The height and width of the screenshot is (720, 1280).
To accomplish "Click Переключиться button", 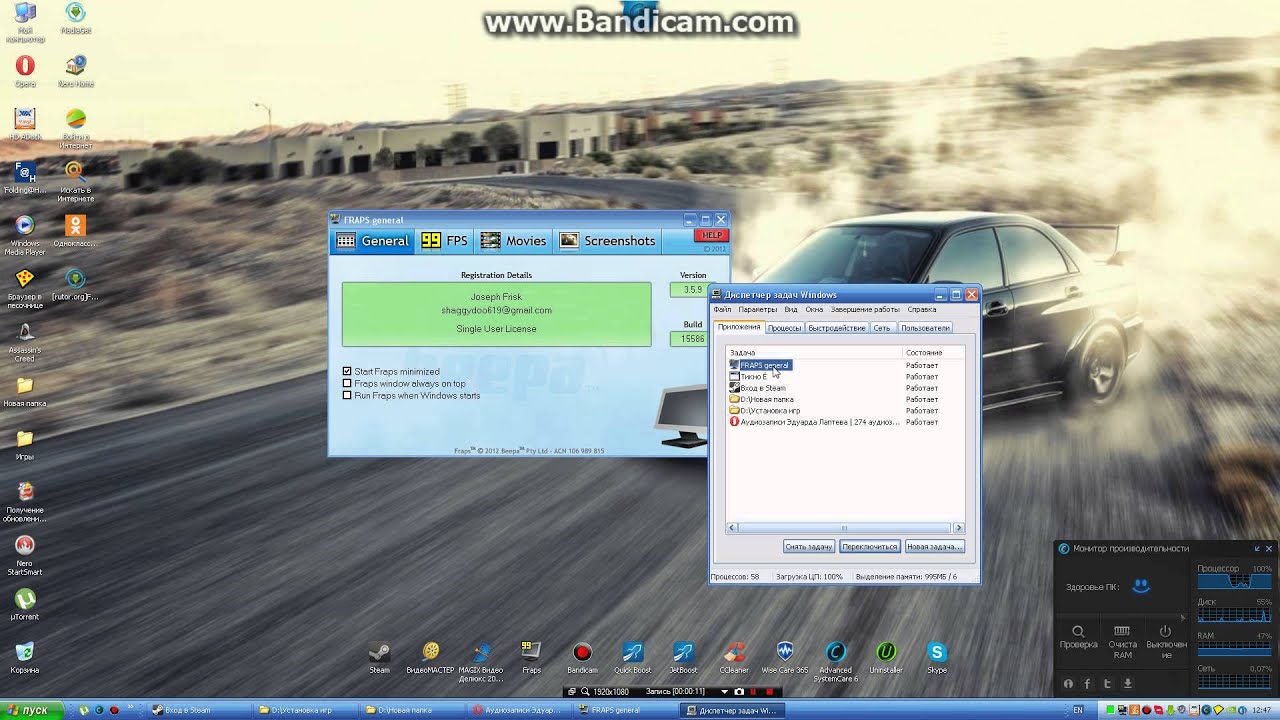I will pyautogui.click(x=869, y=547).
